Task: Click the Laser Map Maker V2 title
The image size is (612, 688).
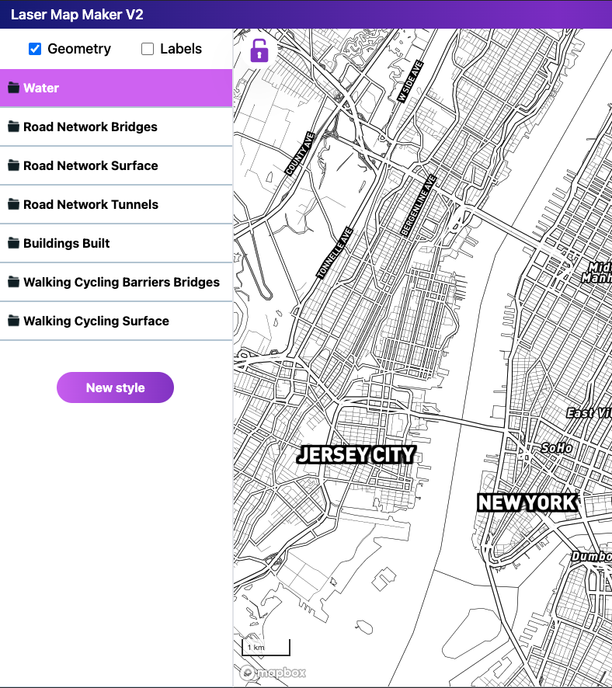Action: 77,14
